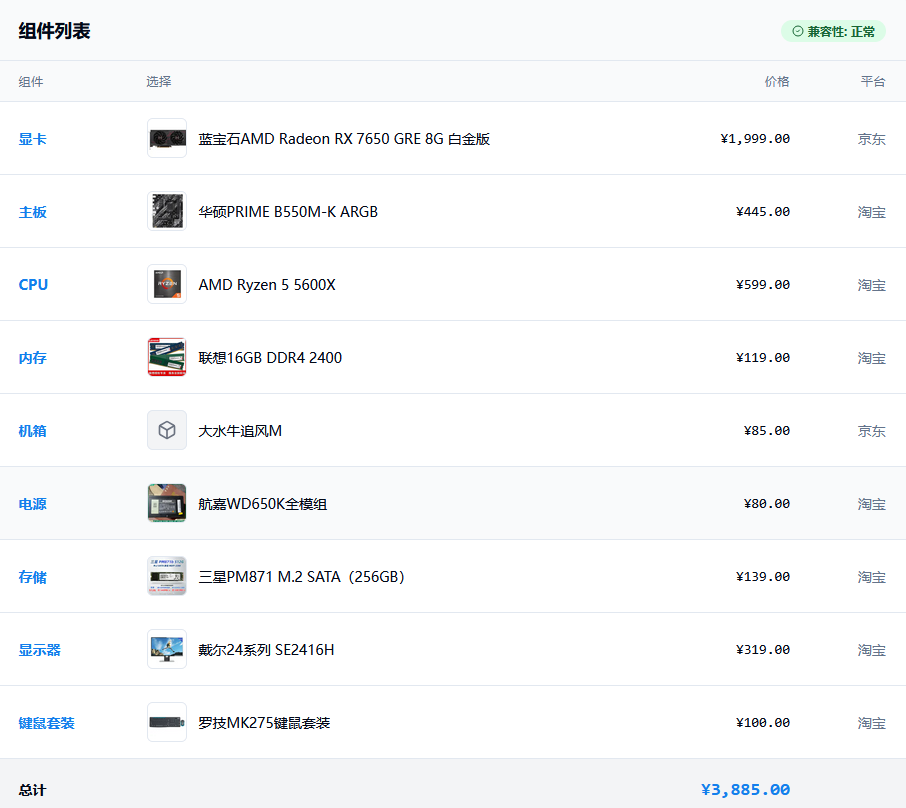Click the 机箱 component link
This screenshot has height=808, width=906.
click(x=32, y=431)
